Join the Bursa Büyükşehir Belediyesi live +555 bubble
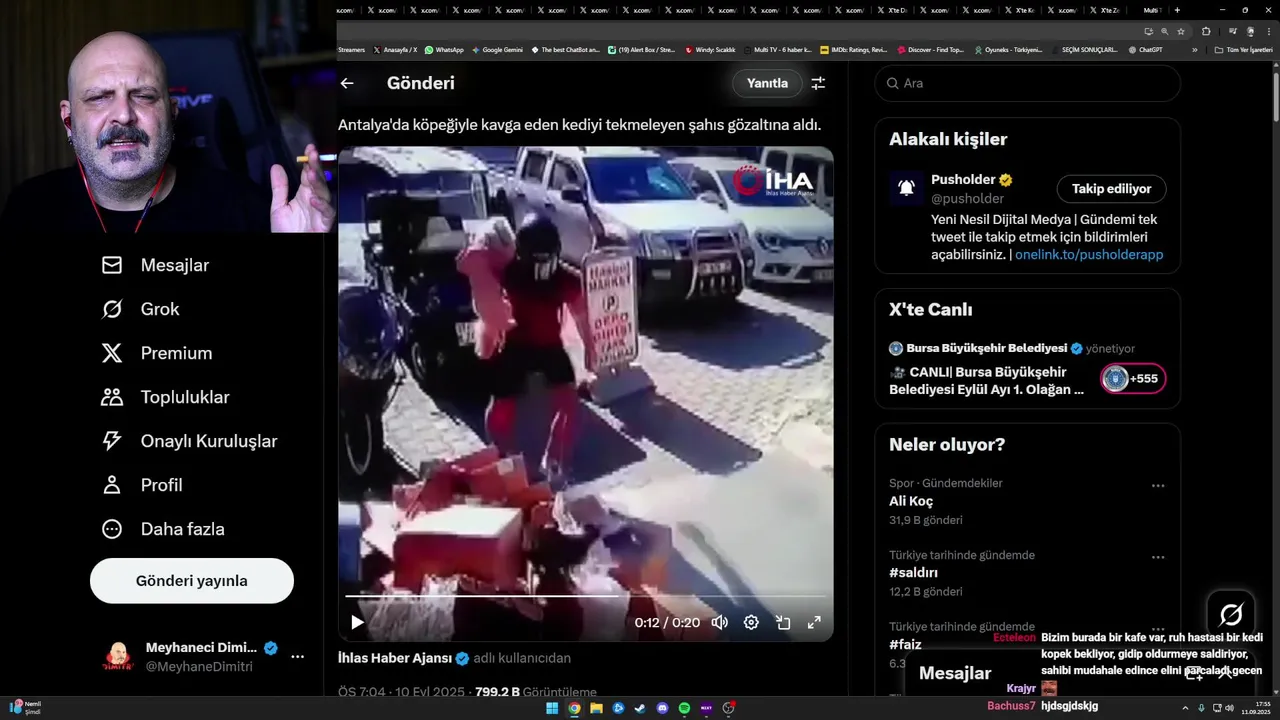The width and height of the screenshot is (1280, 720). coord(1133,379)
